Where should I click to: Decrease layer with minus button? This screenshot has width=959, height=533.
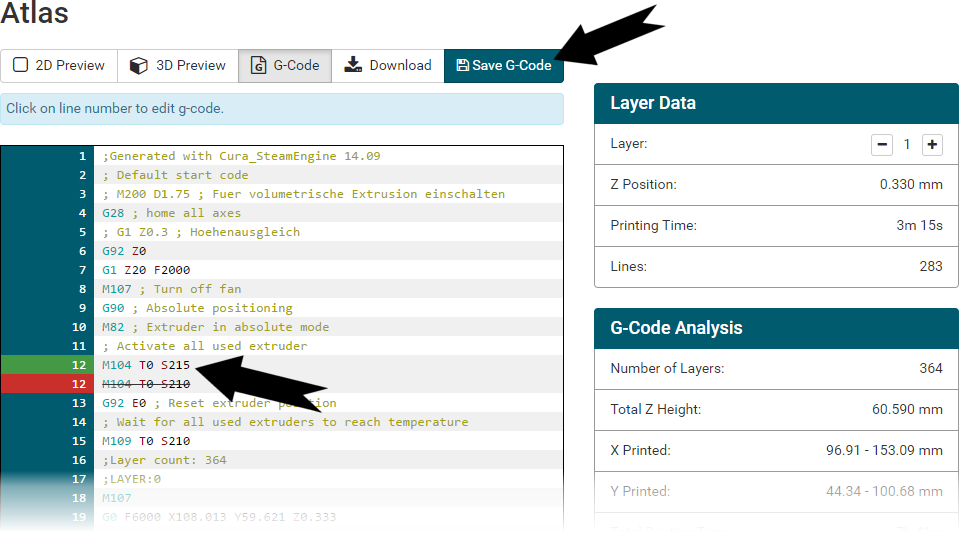tap(882, 145)
